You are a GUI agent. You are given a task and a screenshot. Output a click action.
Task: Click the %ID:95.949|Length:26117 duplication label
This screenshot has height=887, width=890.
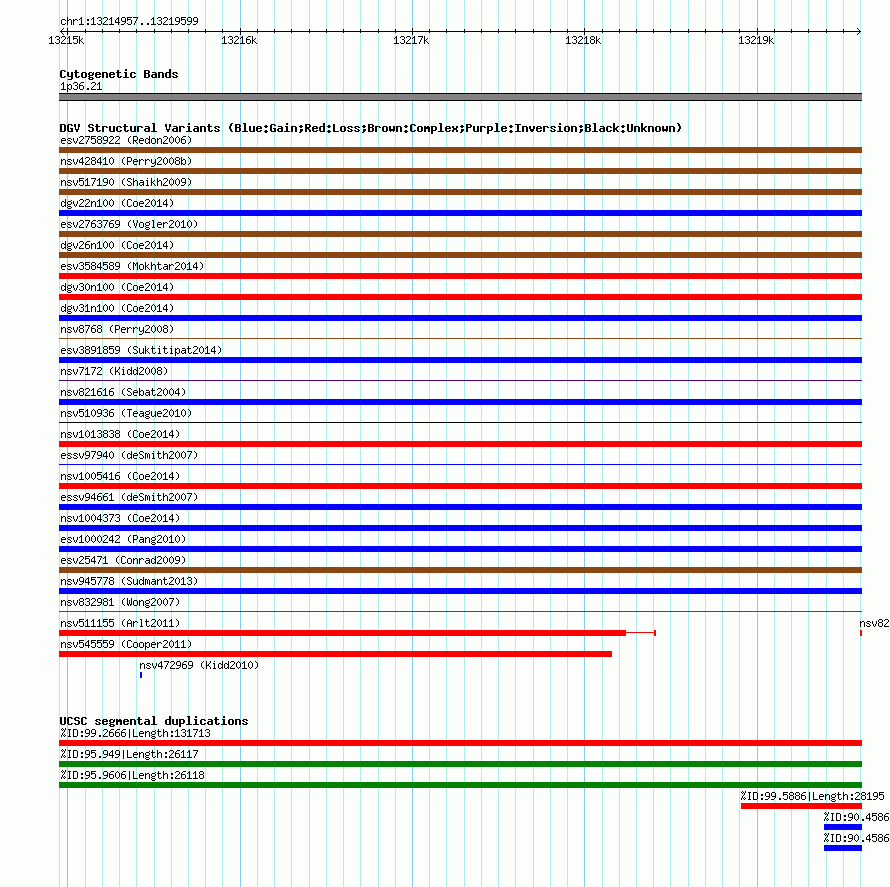(x=129, y=754)
